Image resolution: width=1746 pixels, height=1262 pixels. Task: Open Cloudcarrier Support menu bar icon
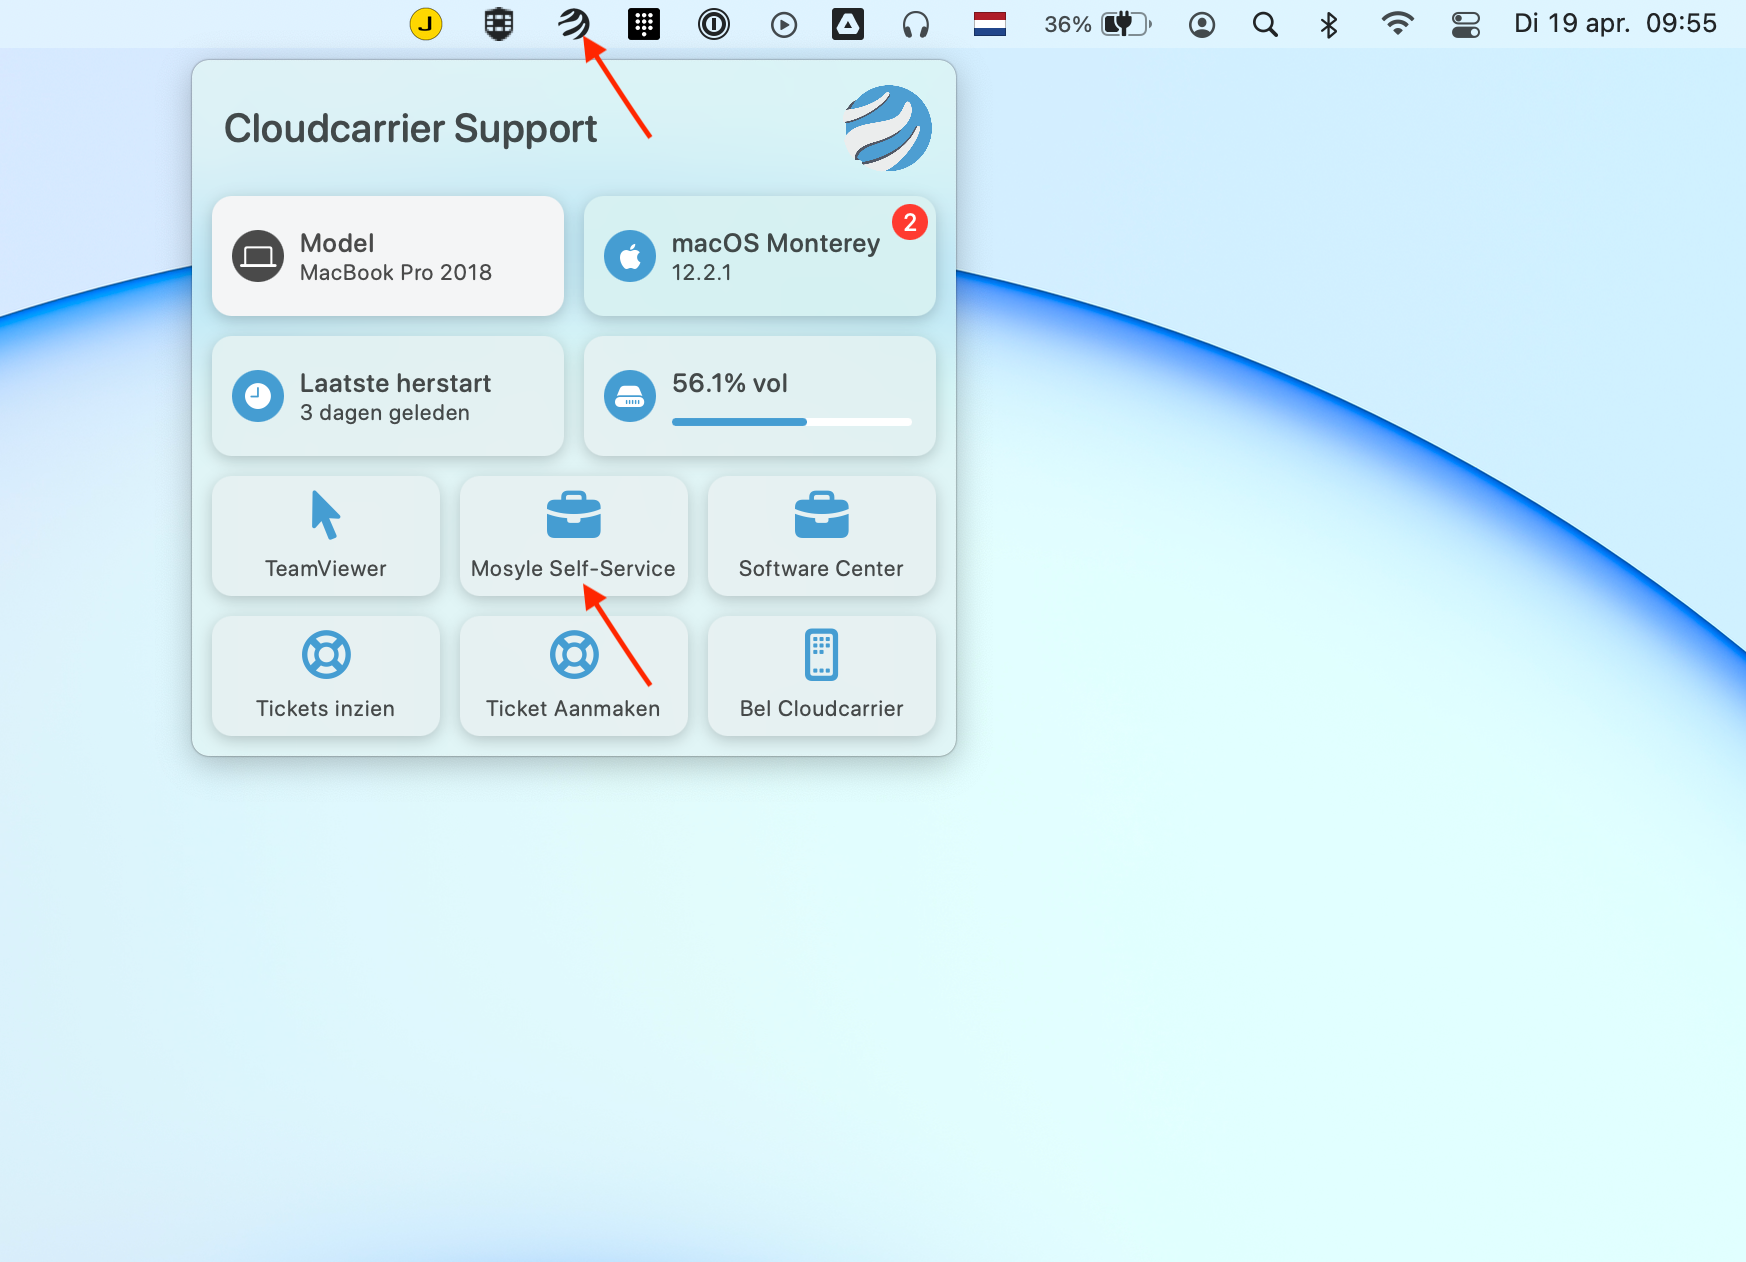(573, 23)
